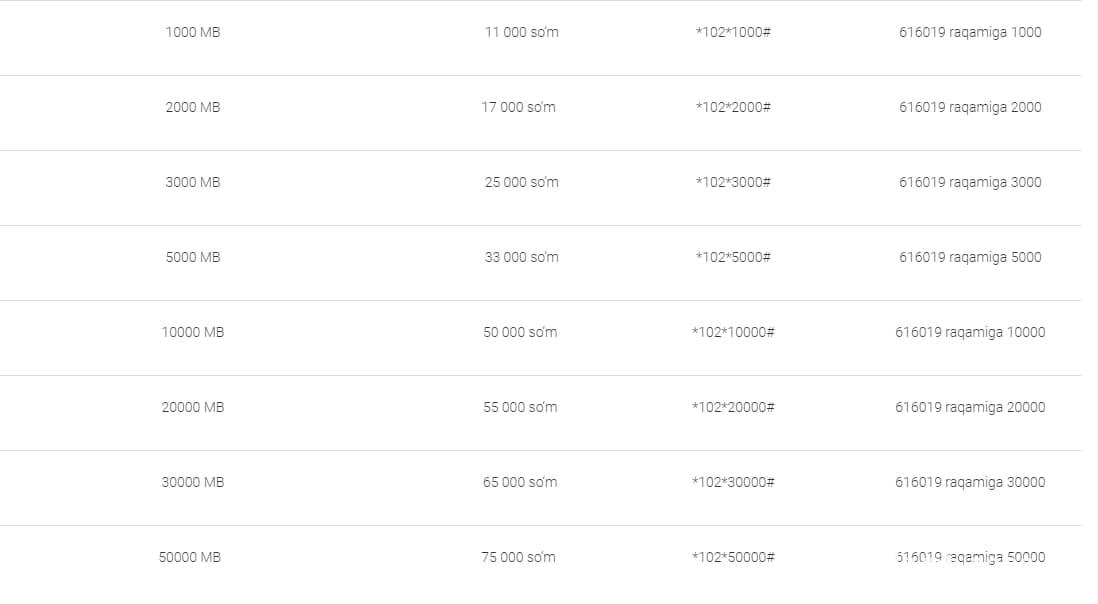This screenshot has height=604, width=1098.
Task: Select the 75 000 so'm price
Action: pos(518,557)
